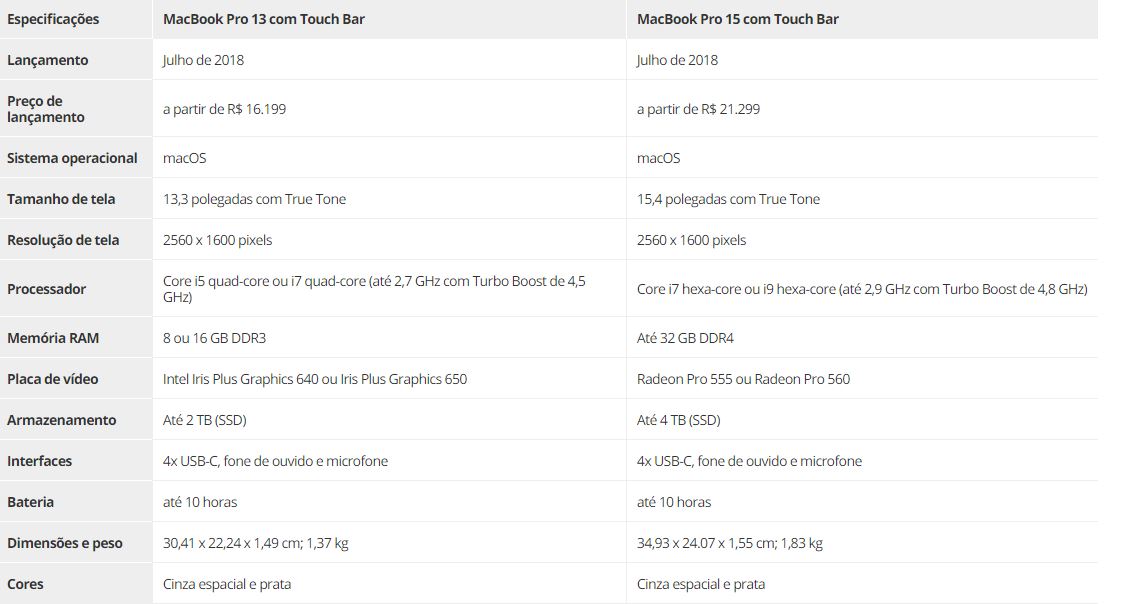Screen dimensions: 1131x604
Task: Select the '30,41 x 22,24 x 1,49 cm' dimensions cell
Action: [x=255, y=543]
